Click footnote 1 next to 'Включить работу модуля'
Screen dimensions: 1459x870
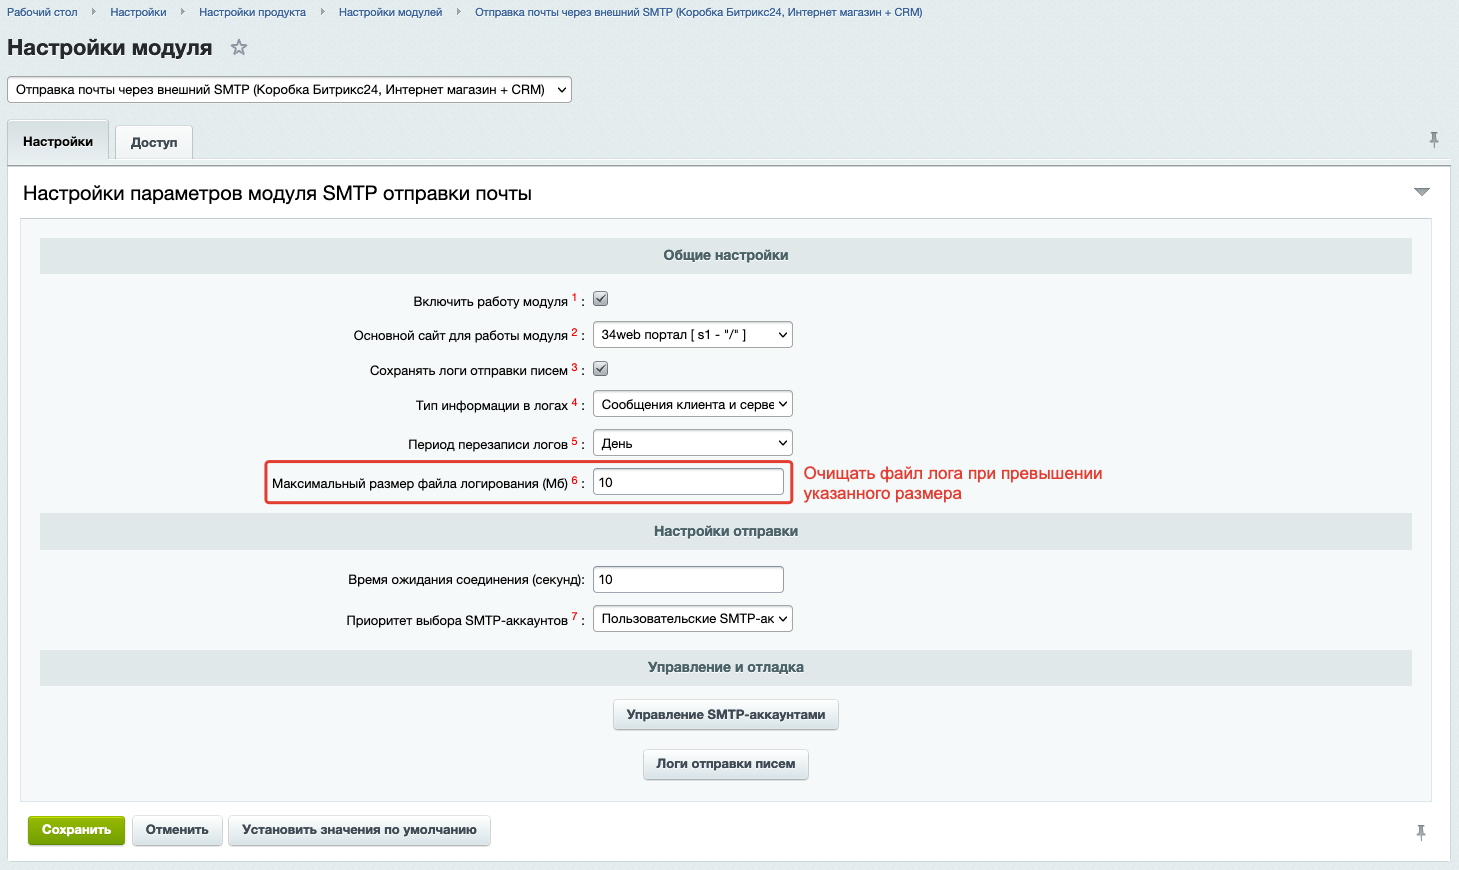coord(574,298)
